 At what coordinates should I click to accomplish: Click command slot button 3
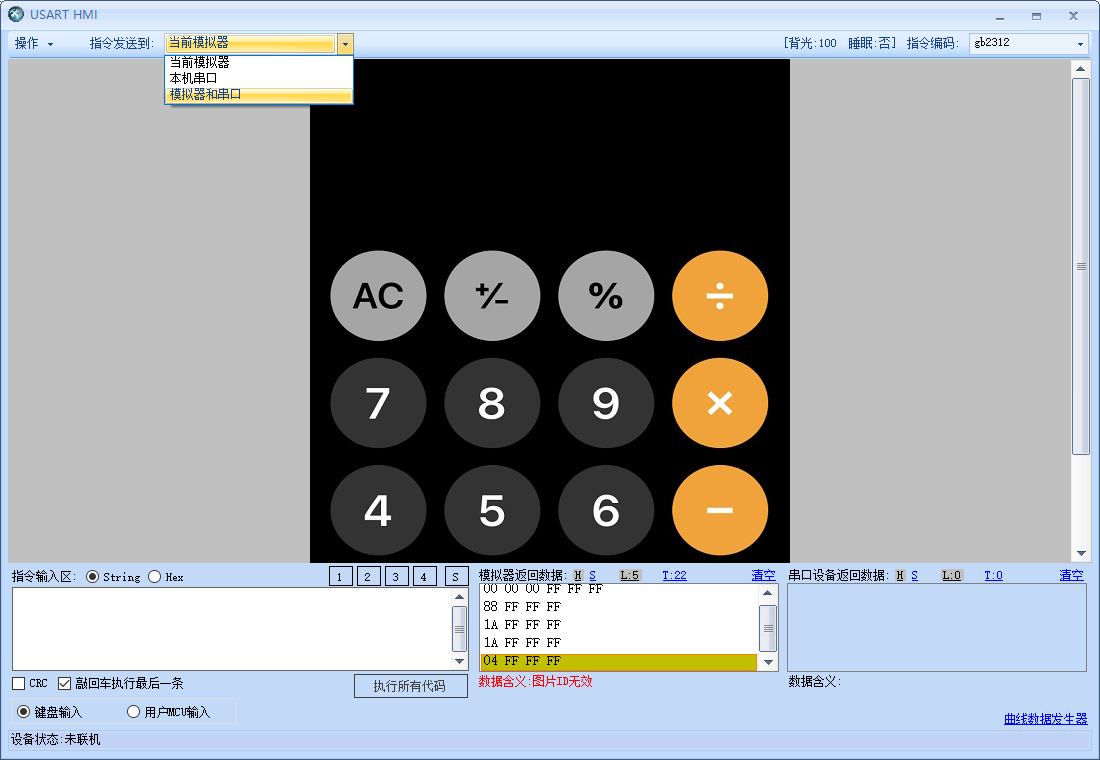point(396,577)
